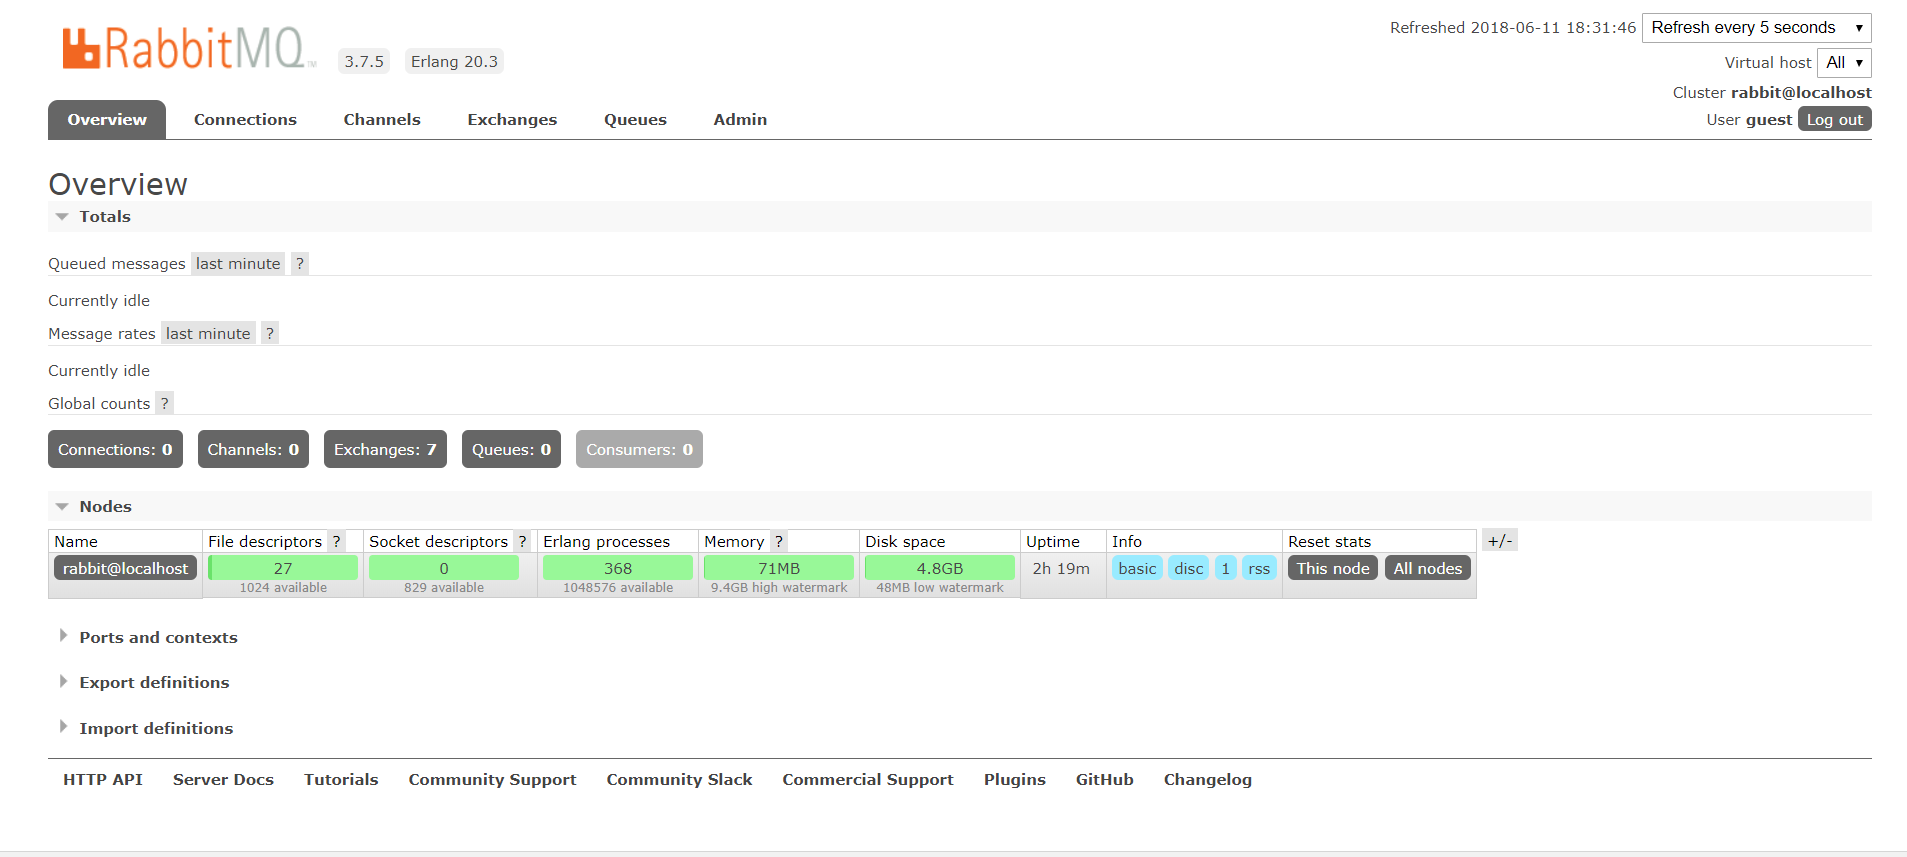This screenshot has width=1907, height=857.
Task: Open help icon for Queued messages
Action: click(299, 264)
